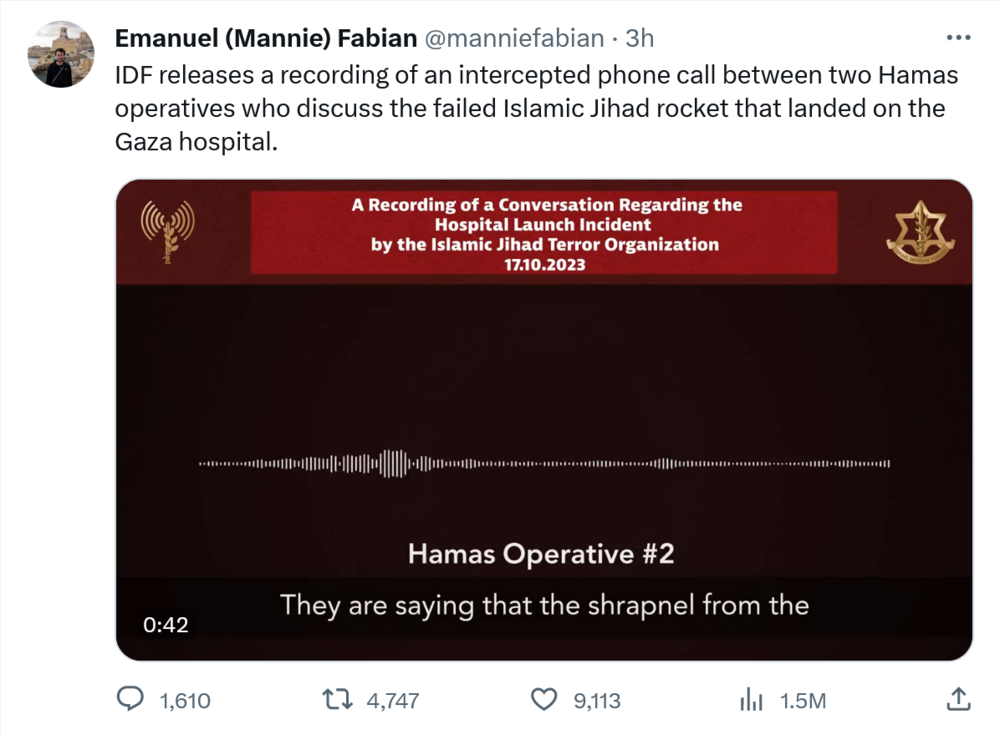The width and height of the screenshot is (1000, 735).
Task: Click the reply speech bubble icon
Action: click(130, 699)
